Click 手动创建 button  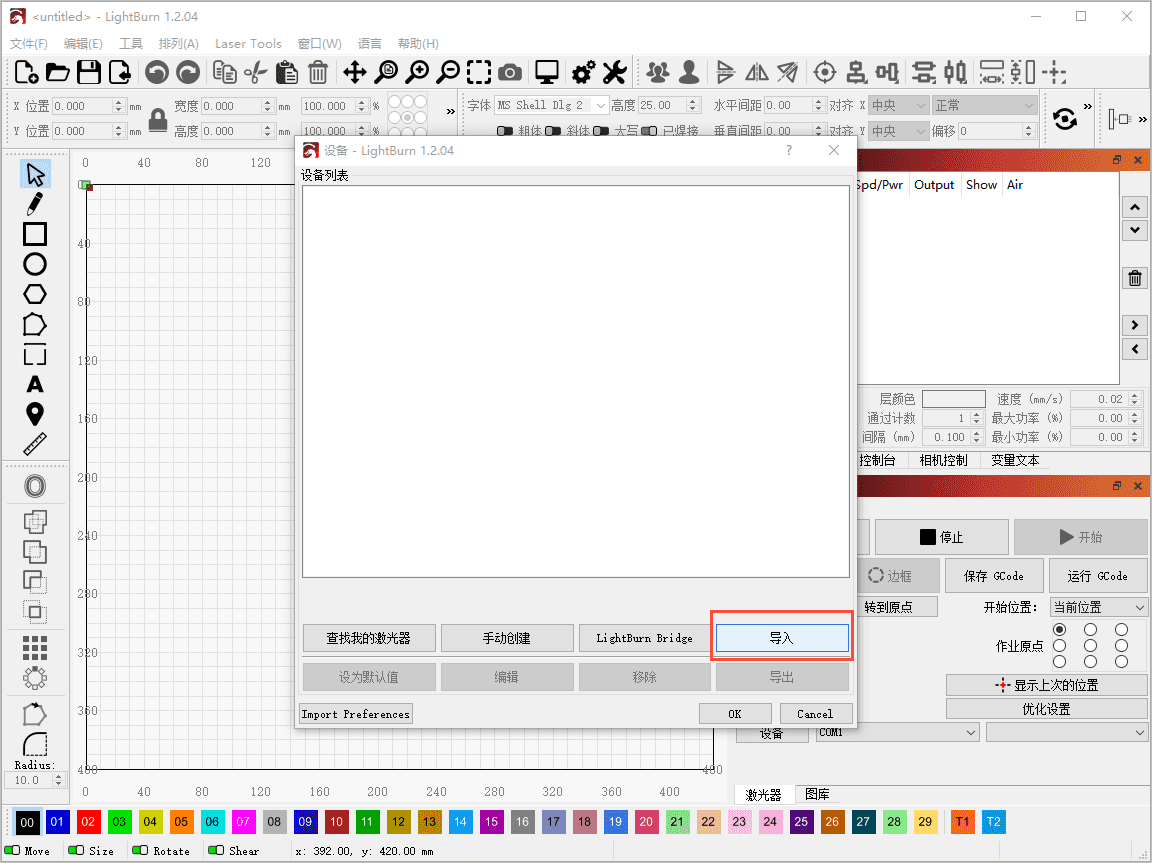pos(507,638)
